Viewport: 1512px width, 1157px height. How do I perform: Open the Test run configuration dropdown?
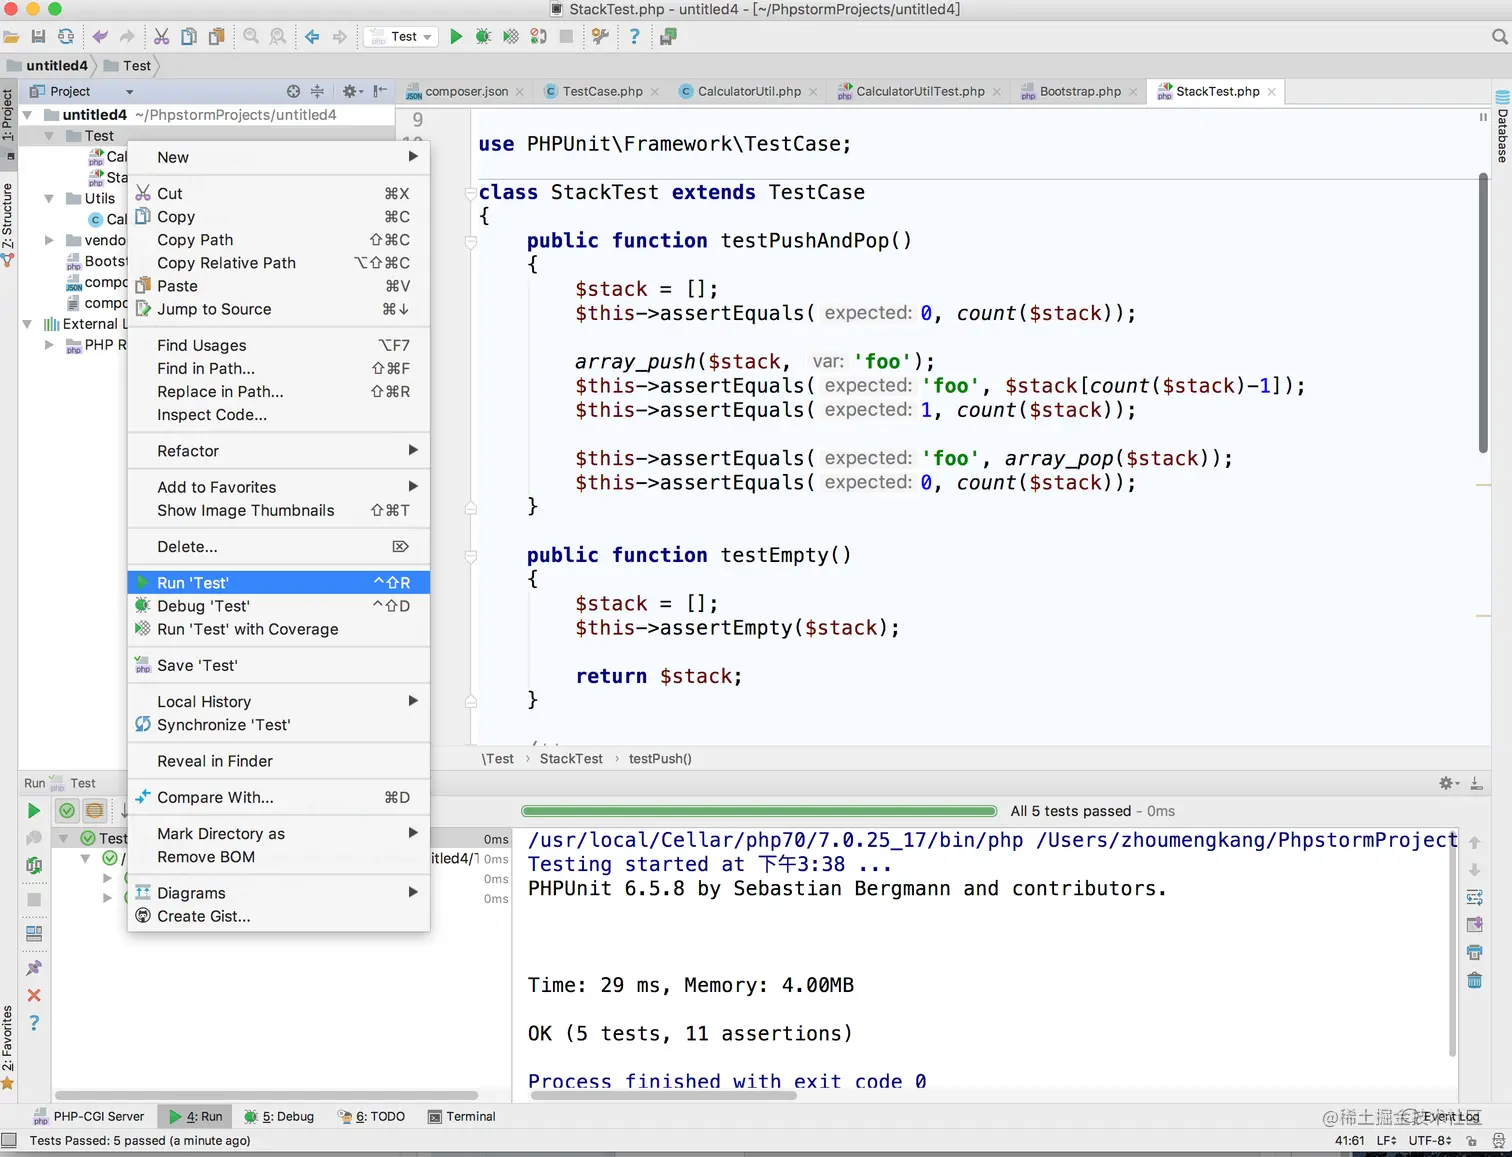(x=401, y=37)
